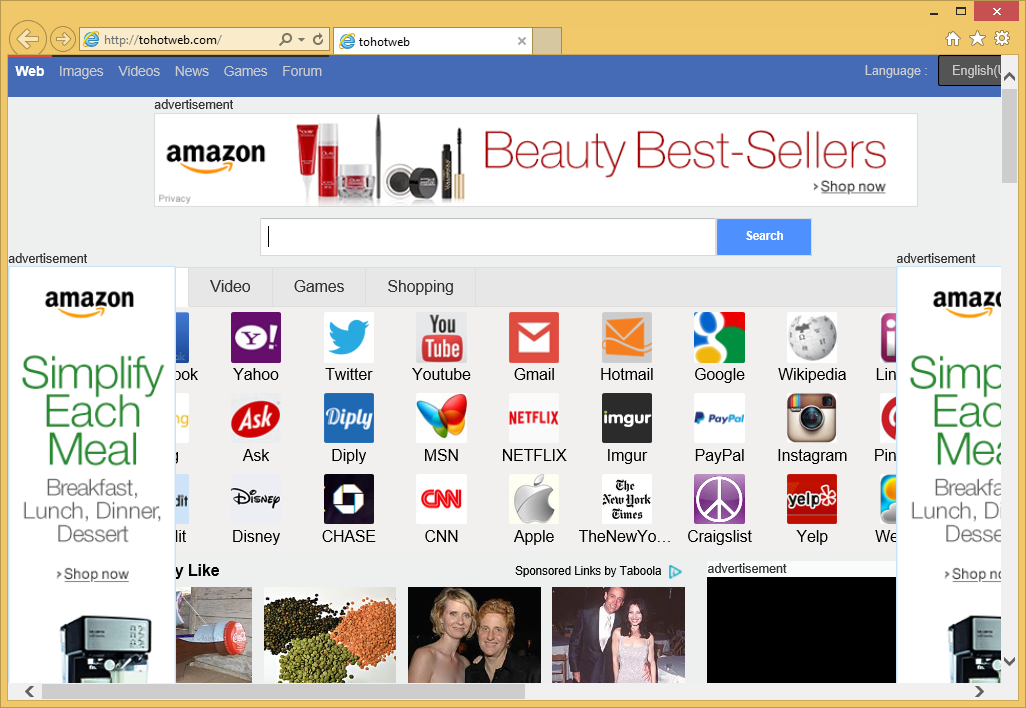1026x708 pixels.
Task: Switch to Images in the top nav
Action: click(x=81, y=71)
